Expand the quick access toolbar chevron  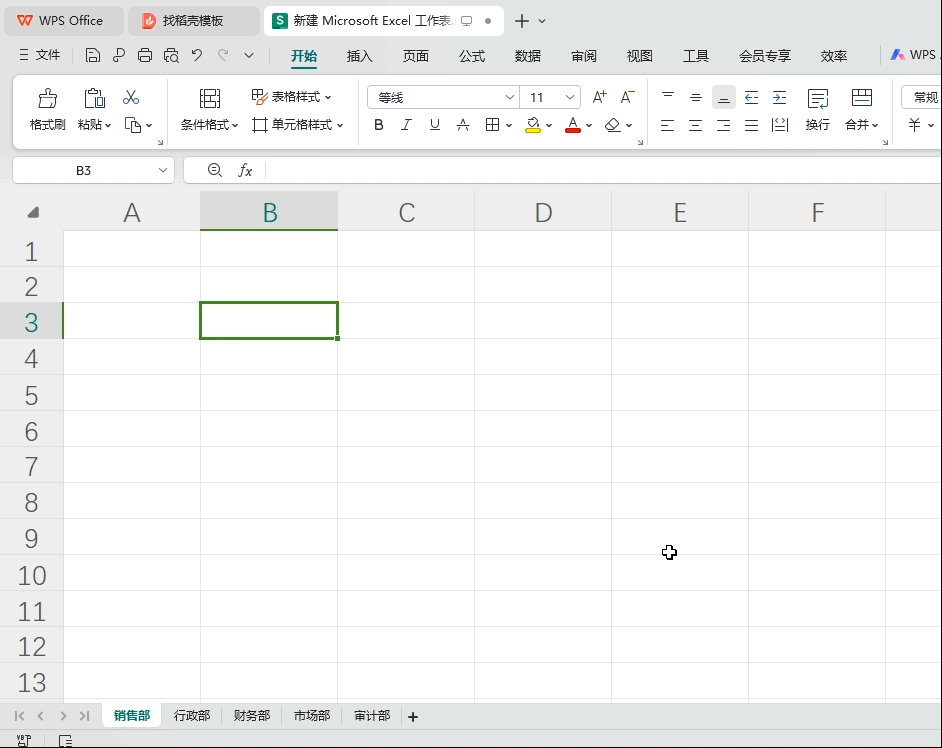pos(249,56)
